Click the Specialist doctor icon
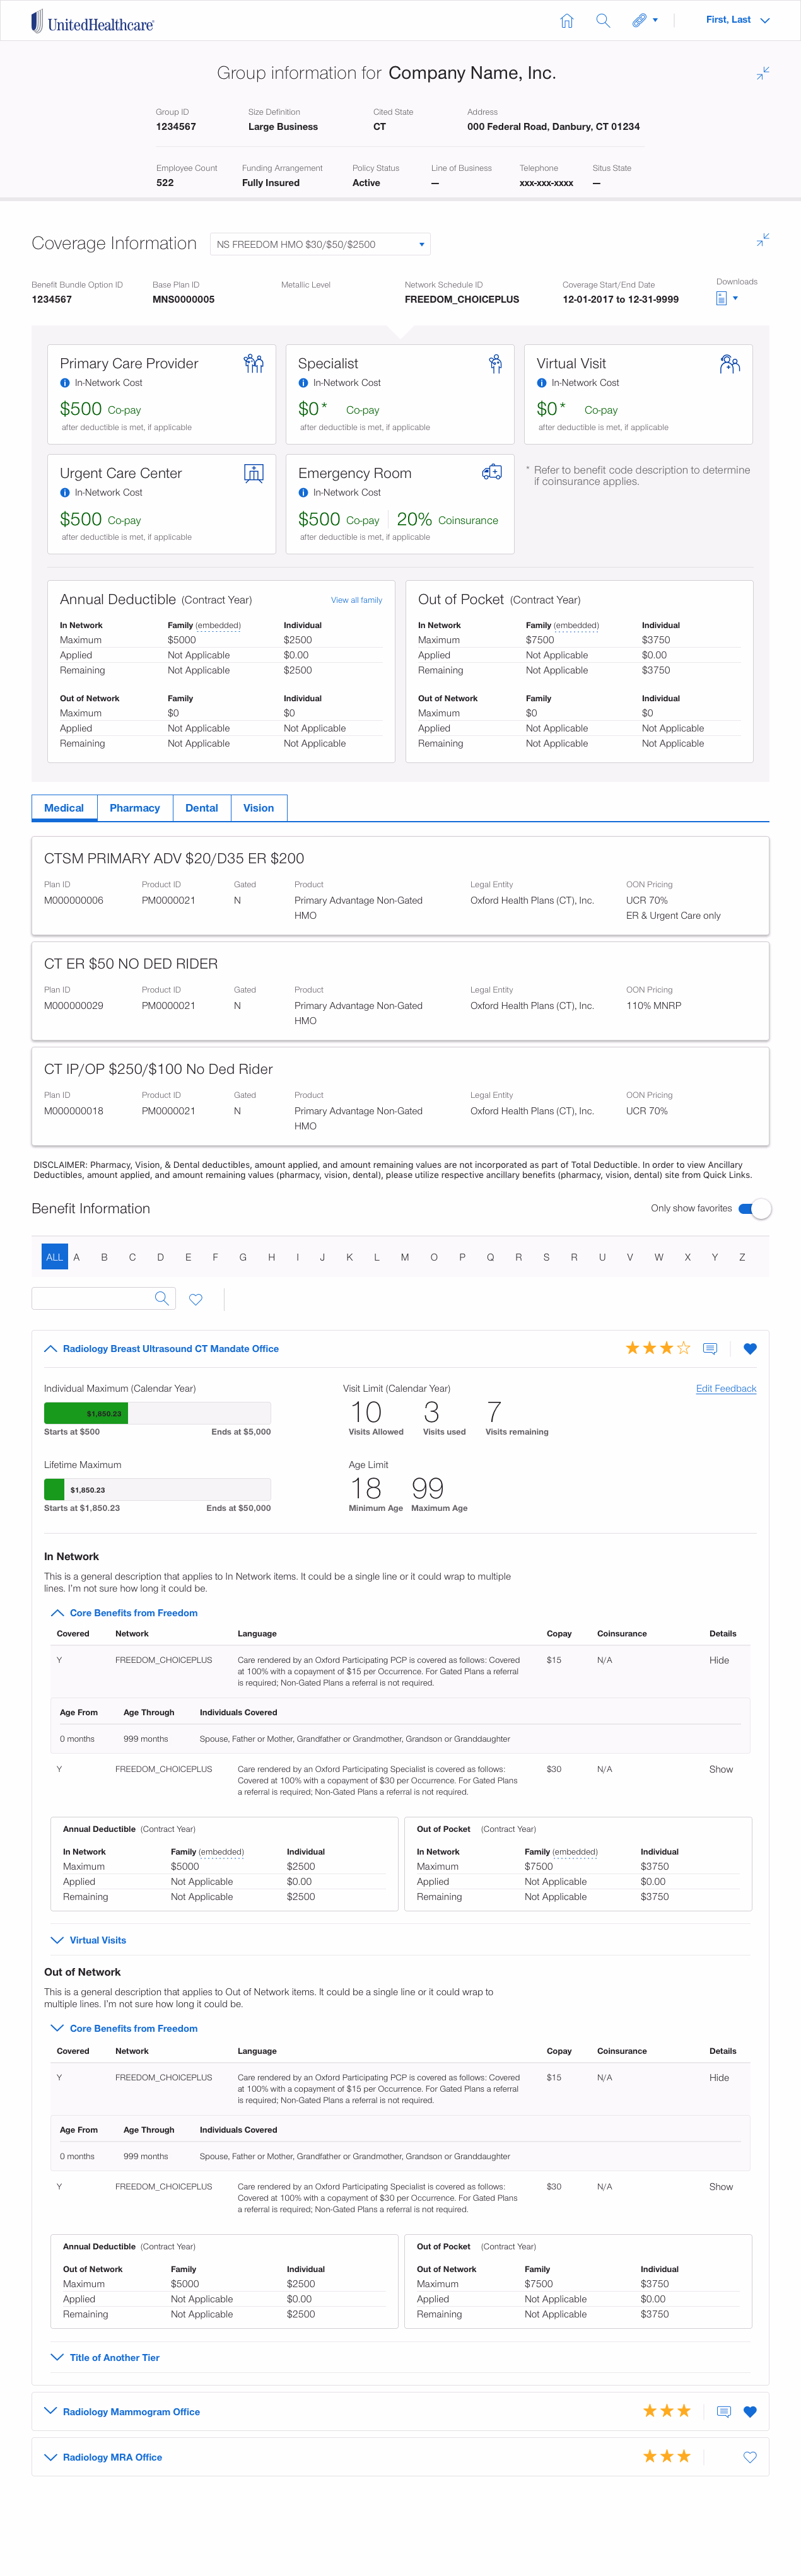801x2576 pixels. [x=495, y=364]
